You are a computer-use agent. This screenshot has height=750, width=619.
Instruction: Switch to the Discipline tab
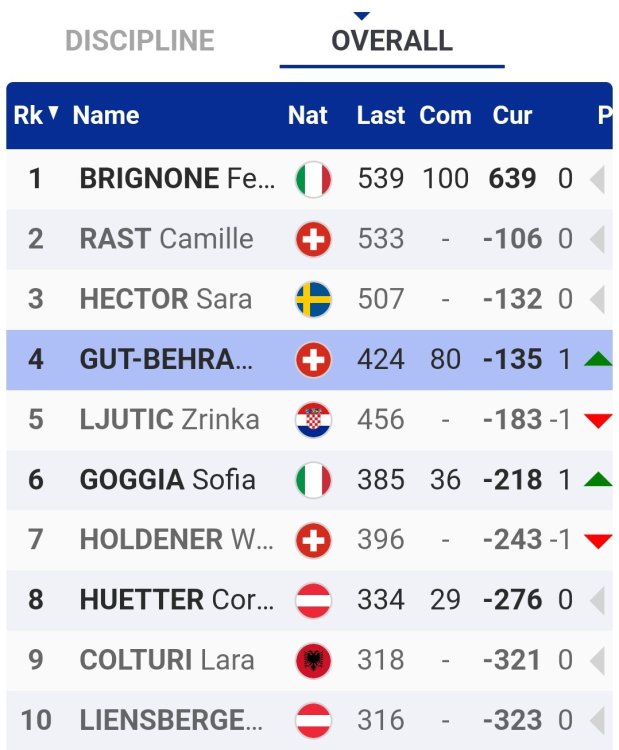(x=140, y=41)
